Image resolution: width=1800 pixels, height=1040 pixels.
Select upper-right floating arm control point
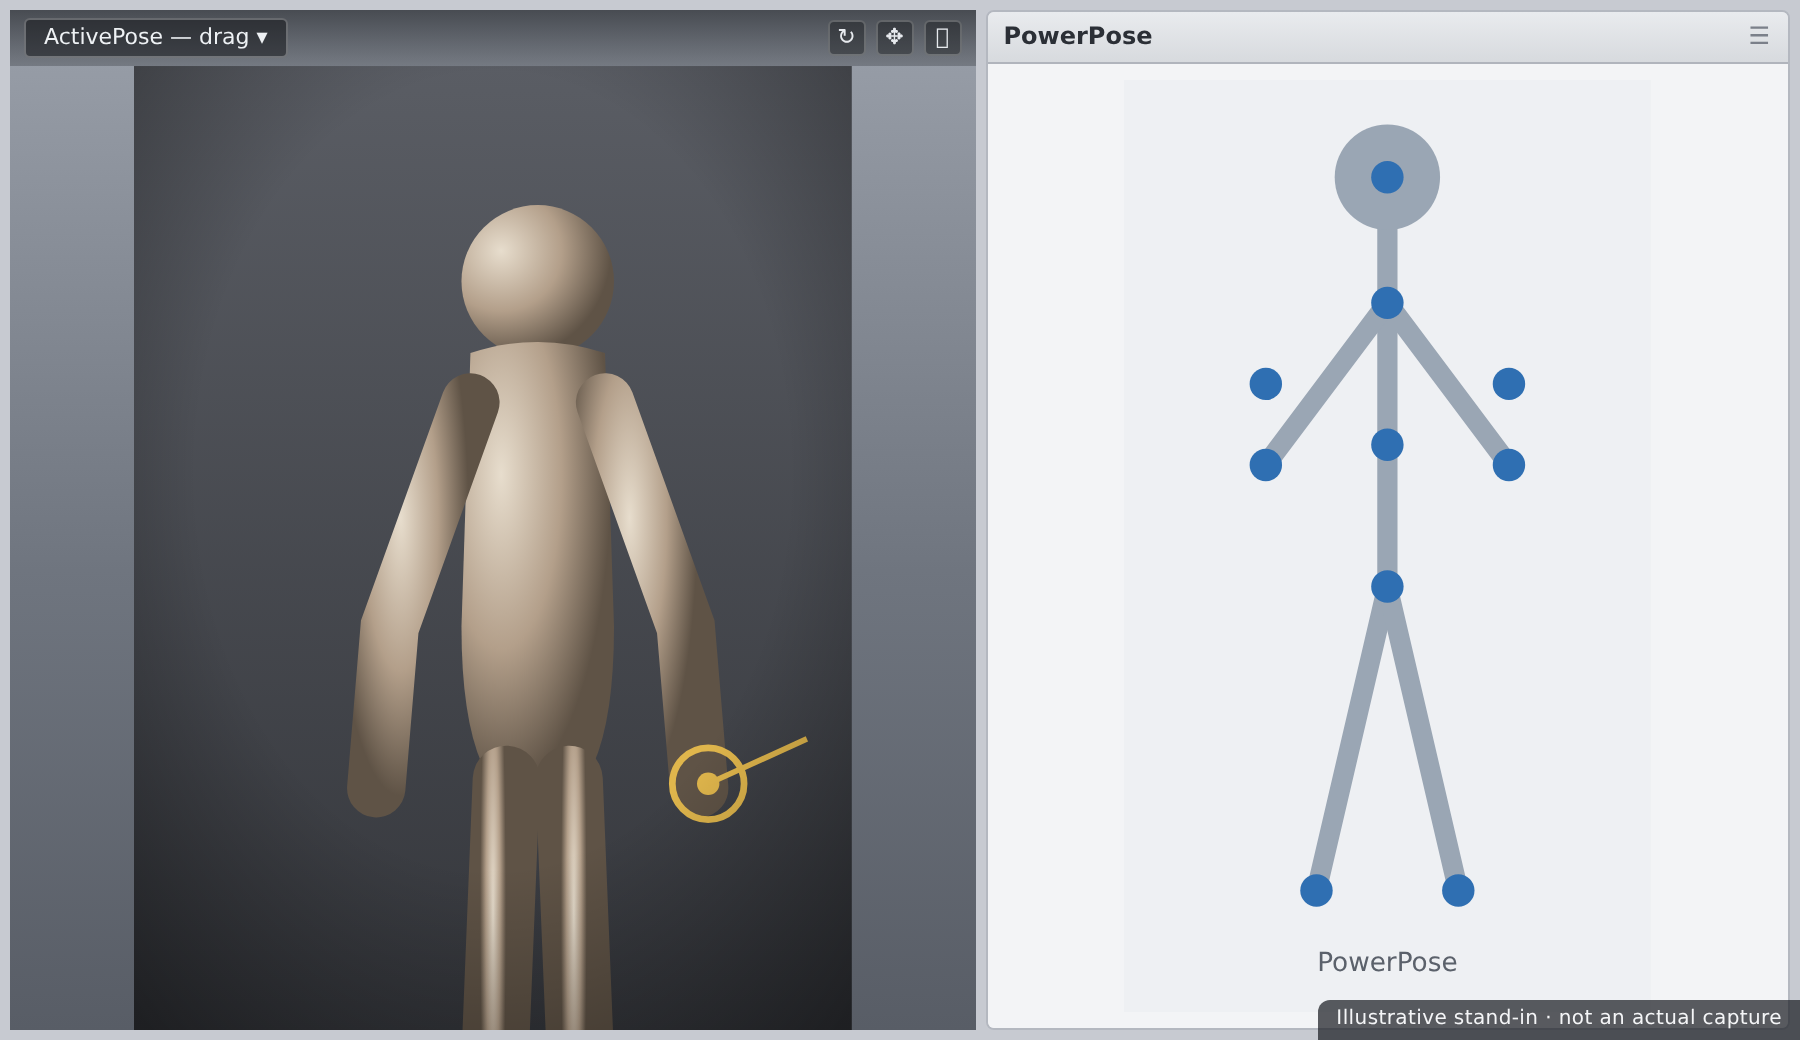pyautogui.click(x=1509, y=384)
